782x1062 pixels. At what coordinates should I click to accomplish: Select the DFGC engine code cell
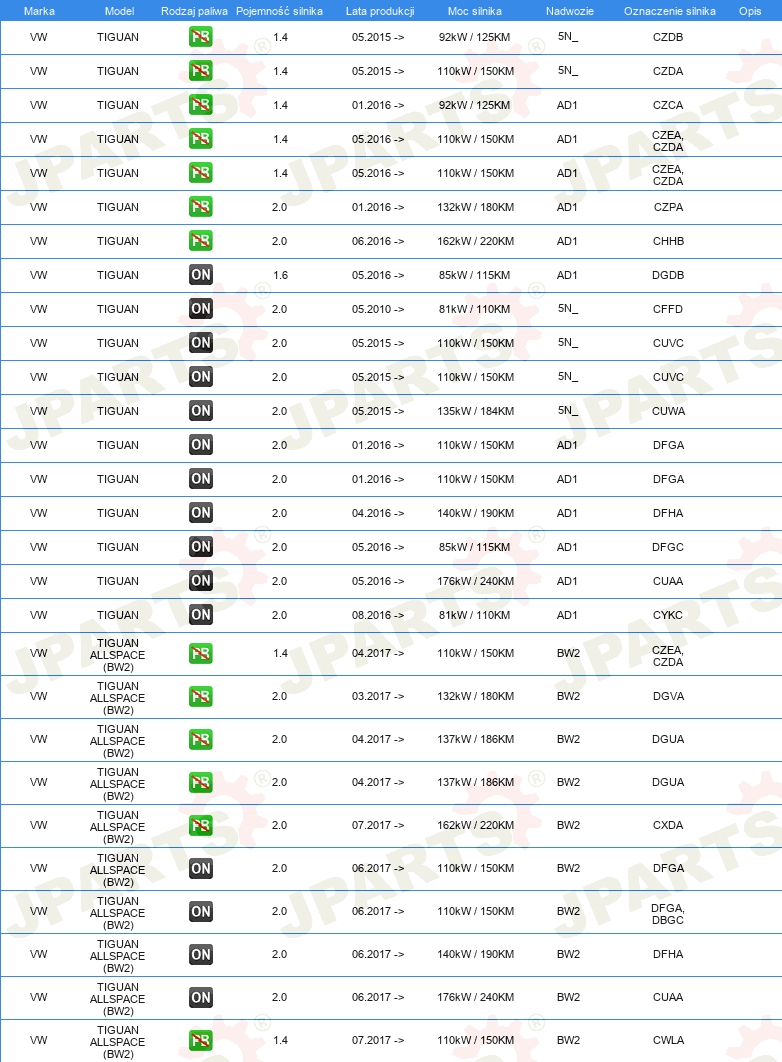click(x=668, y=547)
